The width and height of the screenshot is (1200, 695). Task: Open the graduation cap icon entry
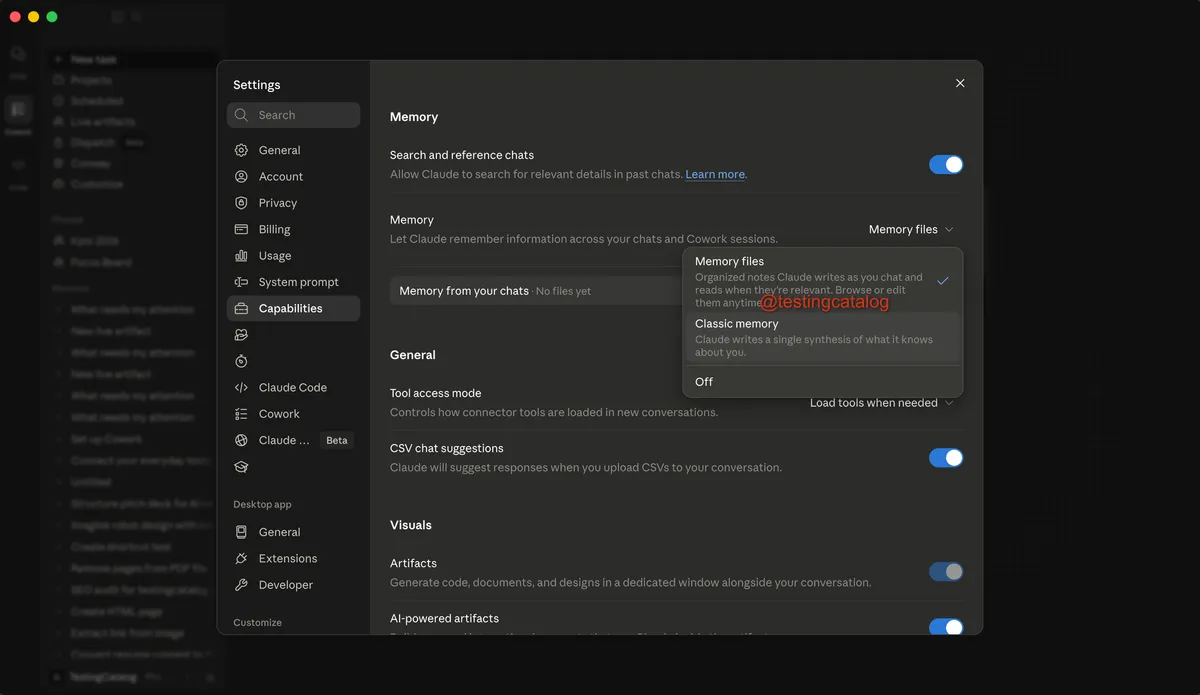coord(241,467)
